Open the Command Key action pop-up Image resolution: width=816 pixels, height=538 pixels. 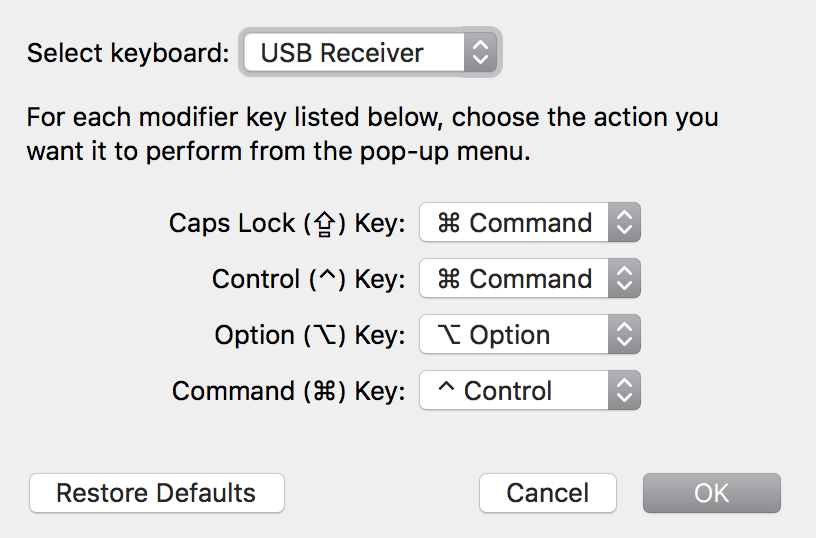pos(515,391)
